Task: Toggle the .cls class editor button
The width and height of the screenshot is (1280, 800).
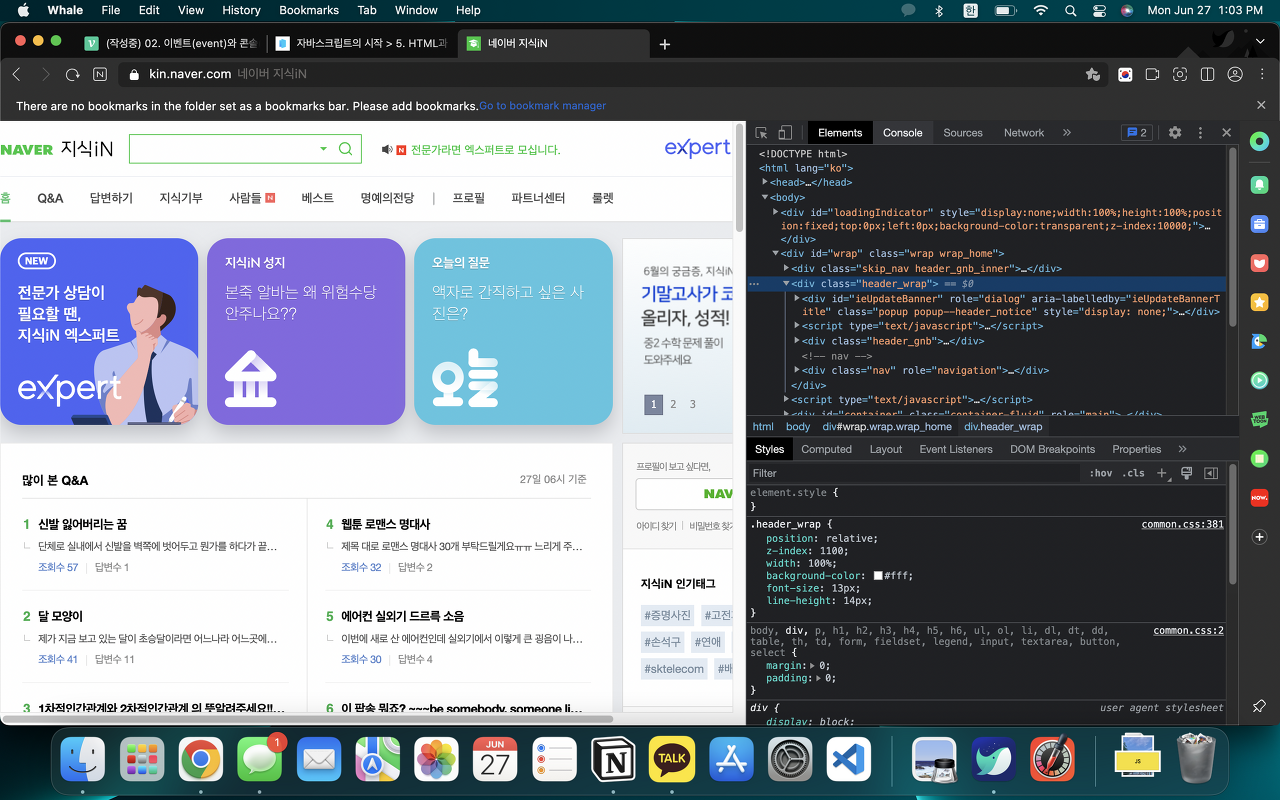Action: coord(1133,473)
